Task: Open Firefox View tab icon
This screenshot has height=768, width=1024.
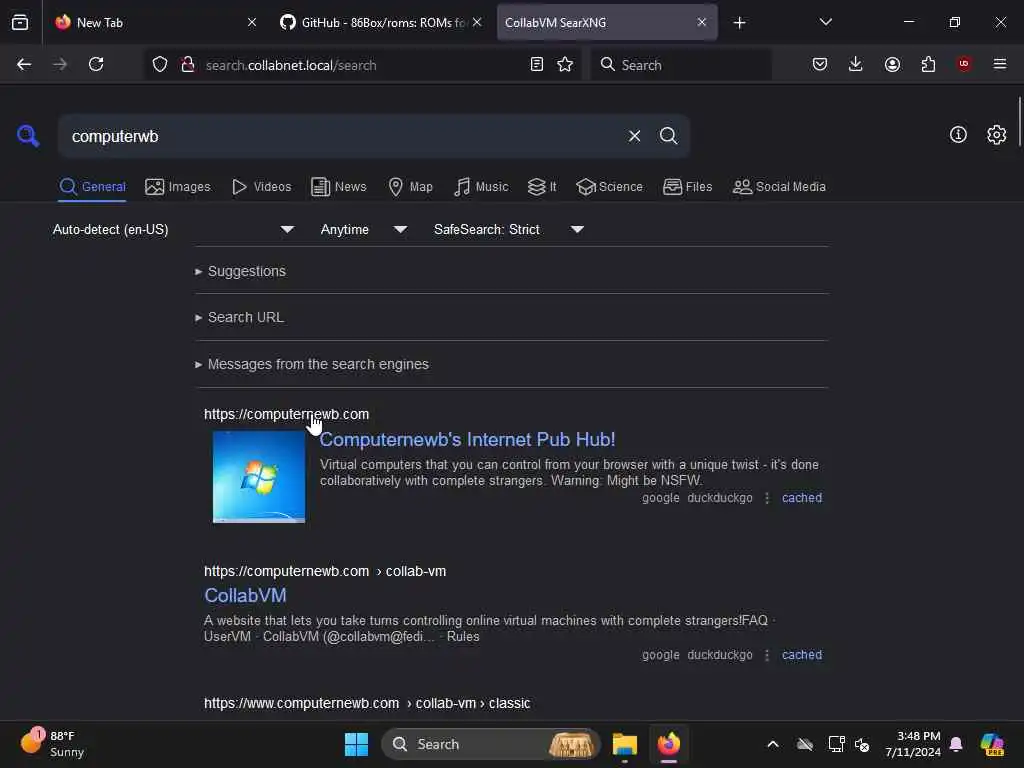Action: 20,22
